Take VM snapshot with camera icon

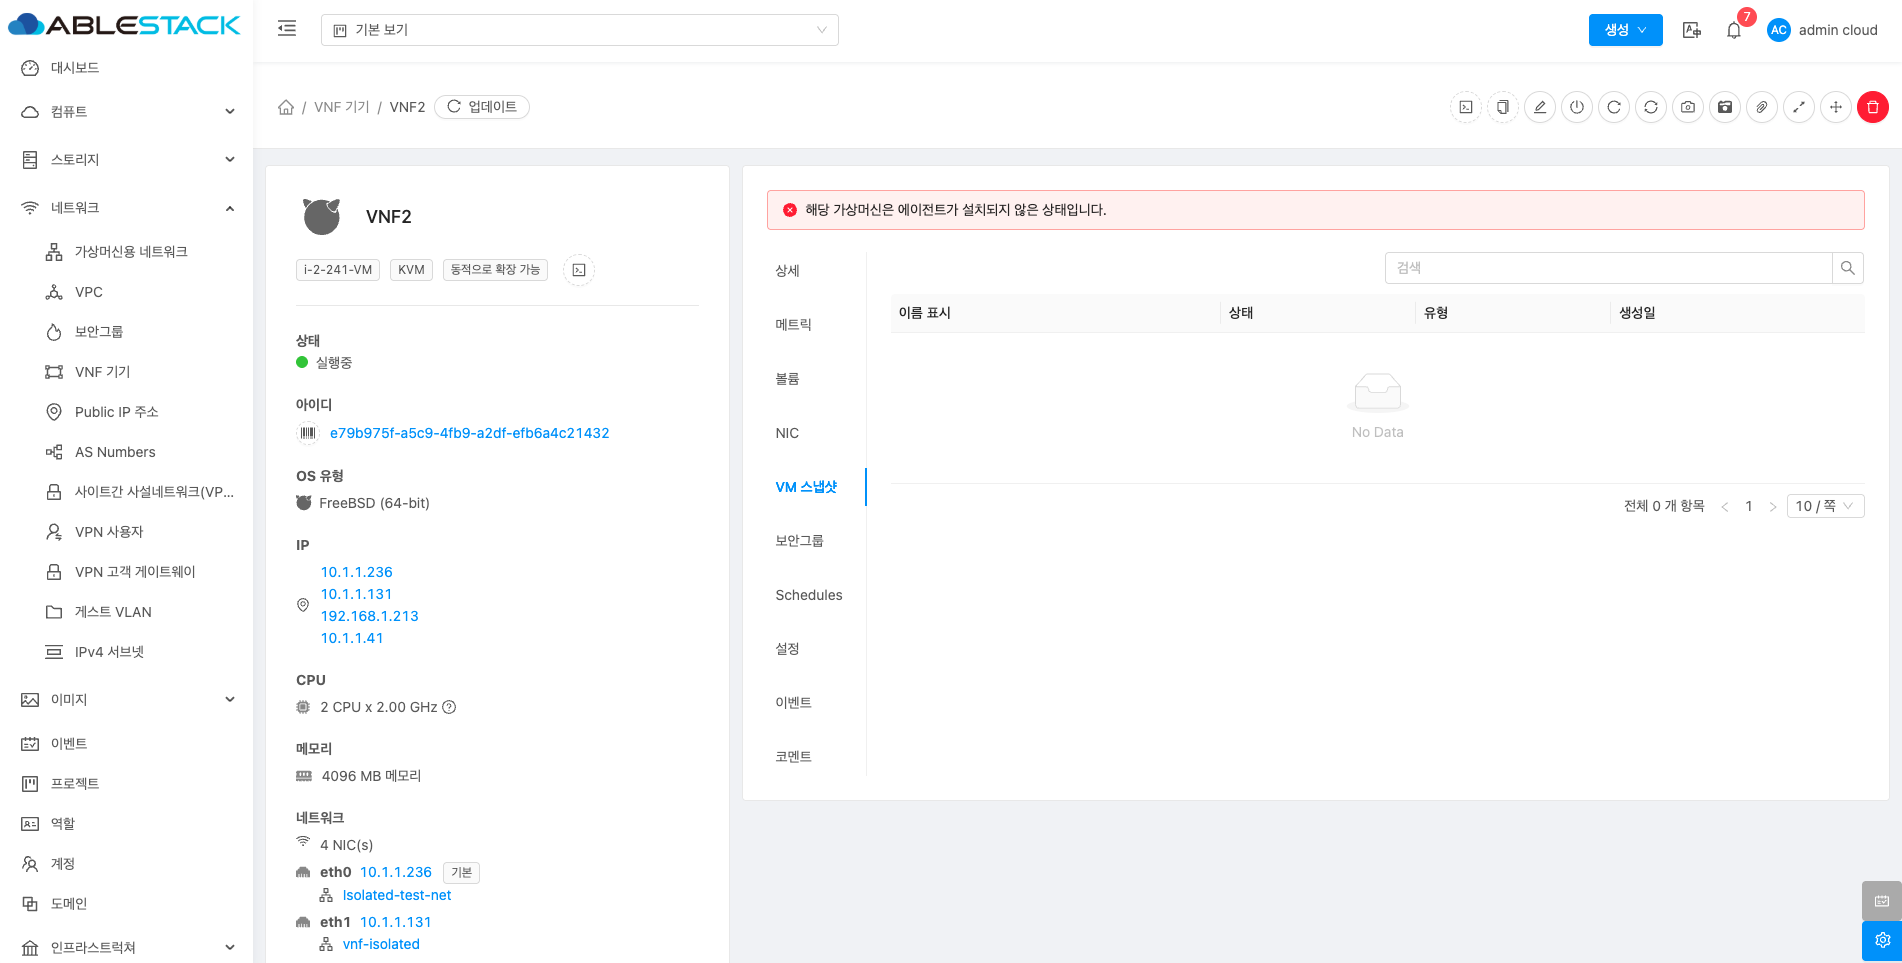1688,107
